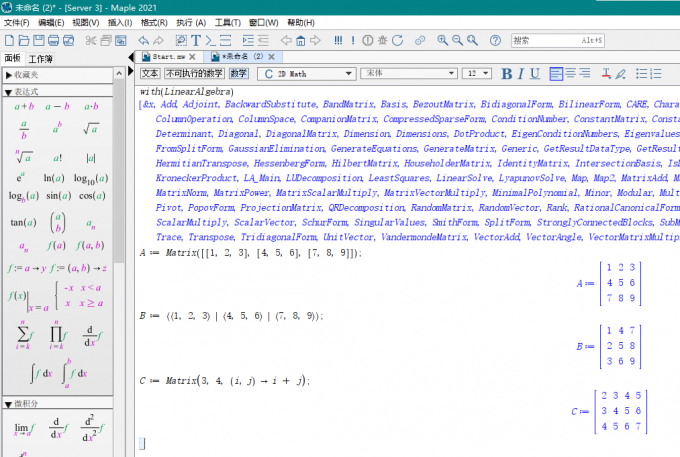Open a file using the folder icon
This screenshot has height=457, width=680.
tap(24, 40)
